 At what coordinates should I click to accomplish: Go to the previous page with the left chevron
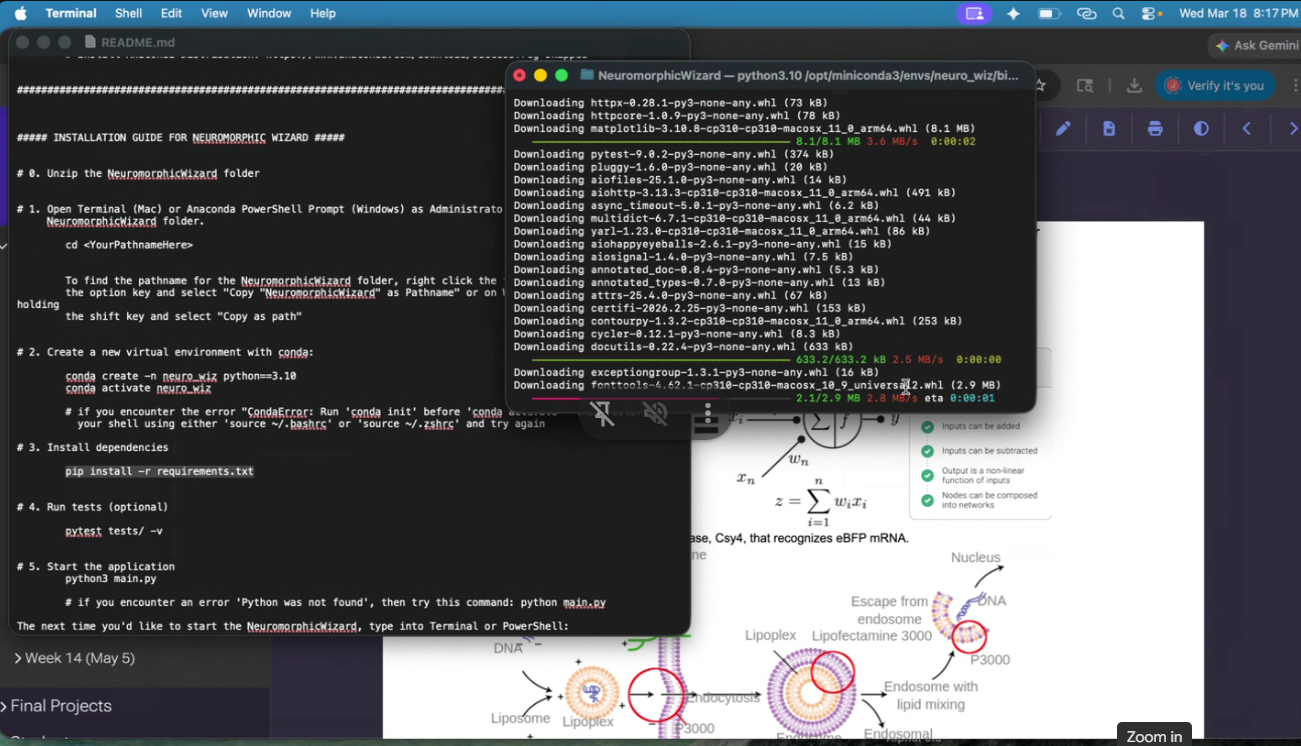coord(1247,128)
